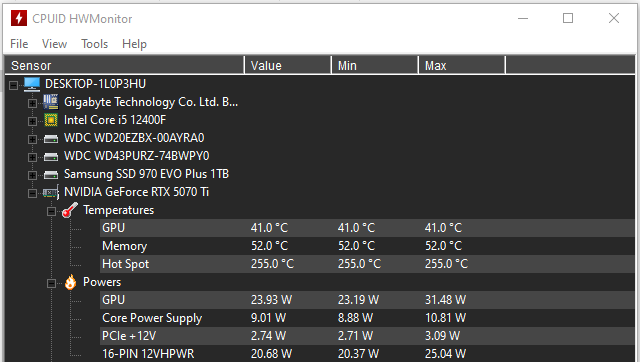This screenshot has height=362, width=640.
Task: Select NVIDIA GeForce RTX 5070 Ti row
Action: coord(136,192)
